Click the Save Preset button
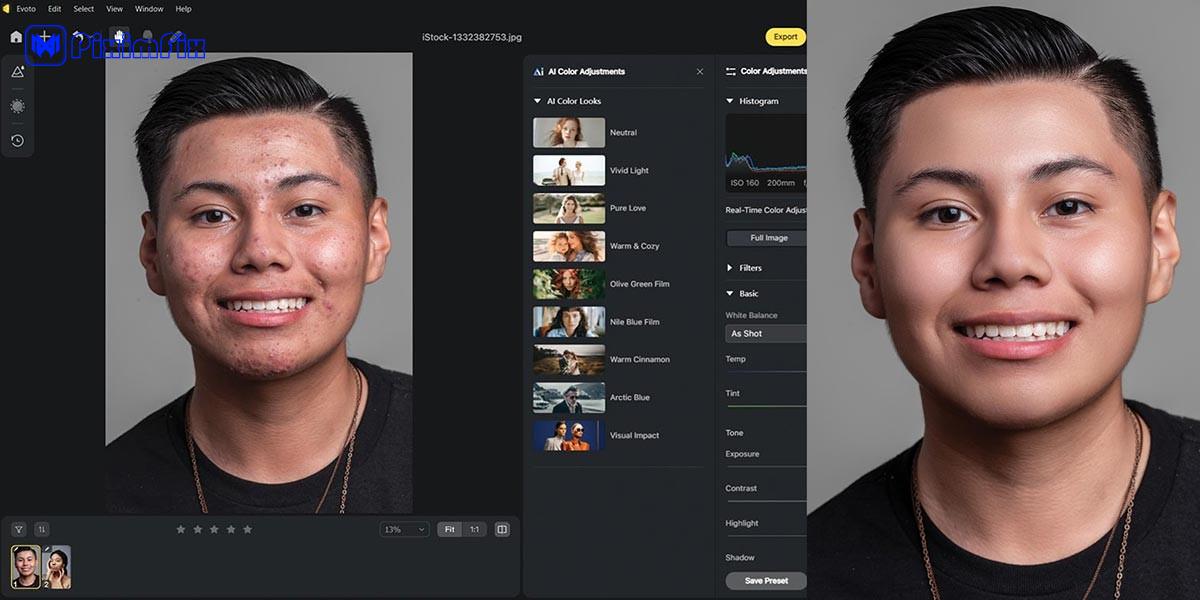This screenshot has height=600, width=1200. pyautogui.click(x=766, y=581)
